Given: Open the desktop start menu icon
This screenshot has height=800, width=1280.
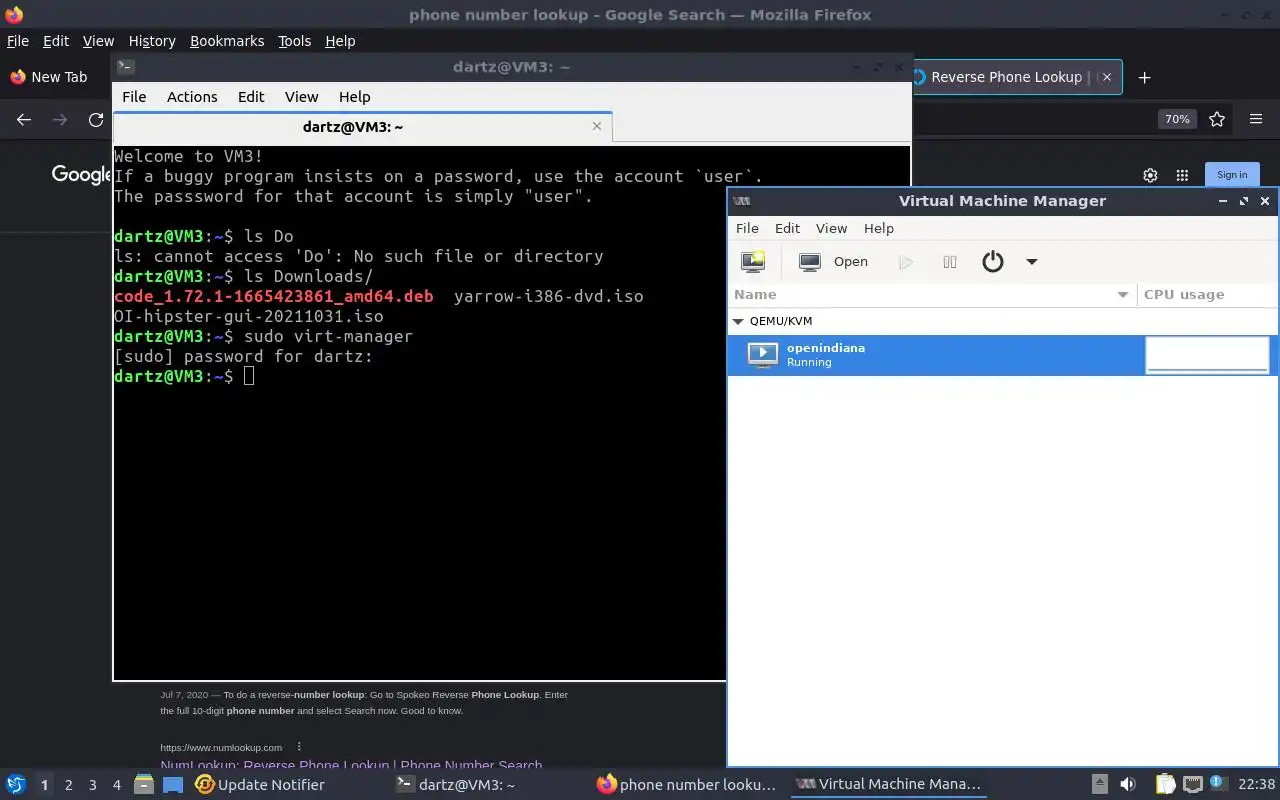Looking at the screenshot, I should pyautogui.click(x=16, y=785).
